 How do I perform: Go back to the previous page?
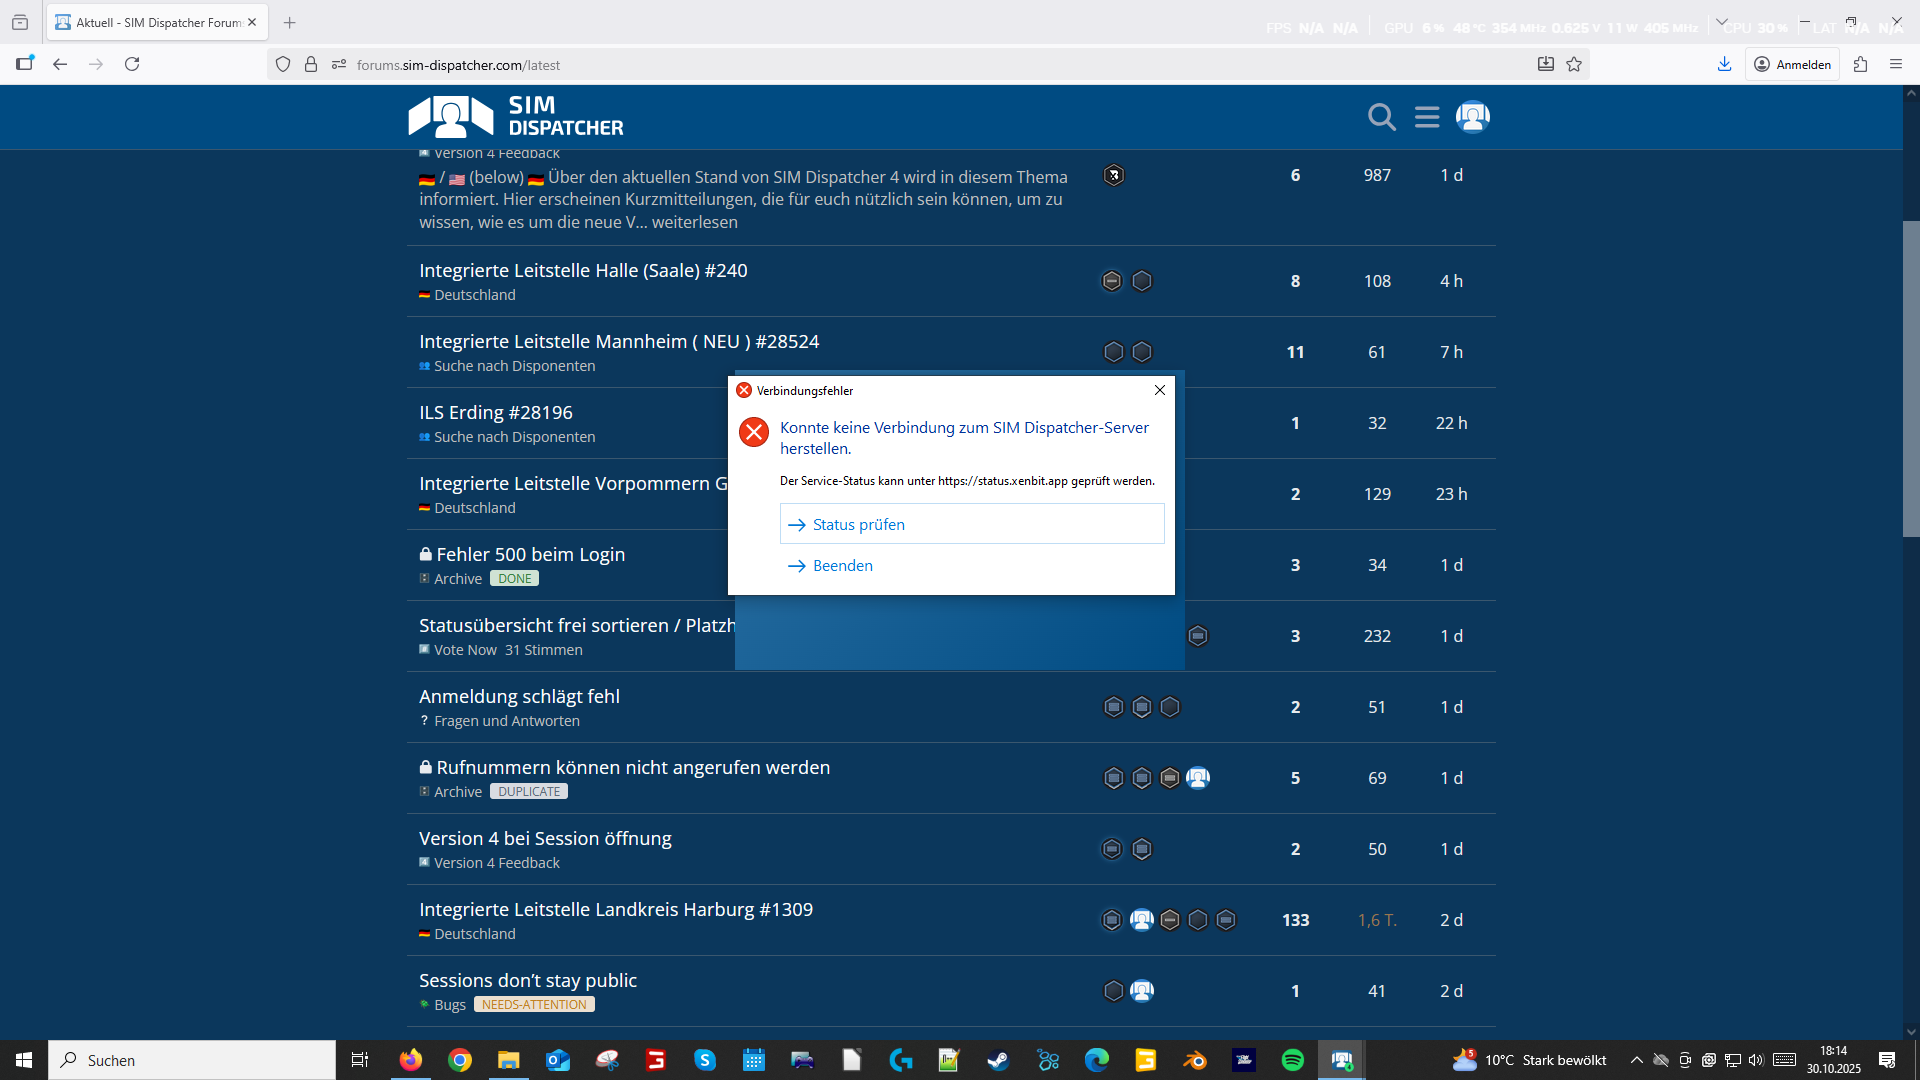[x=60, y=64]
